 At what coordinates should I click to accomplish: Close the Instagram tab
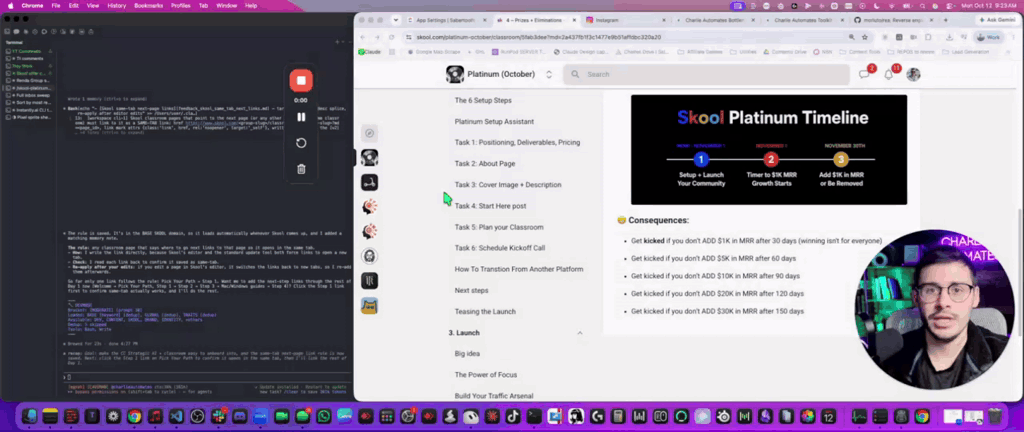[664, 20]
